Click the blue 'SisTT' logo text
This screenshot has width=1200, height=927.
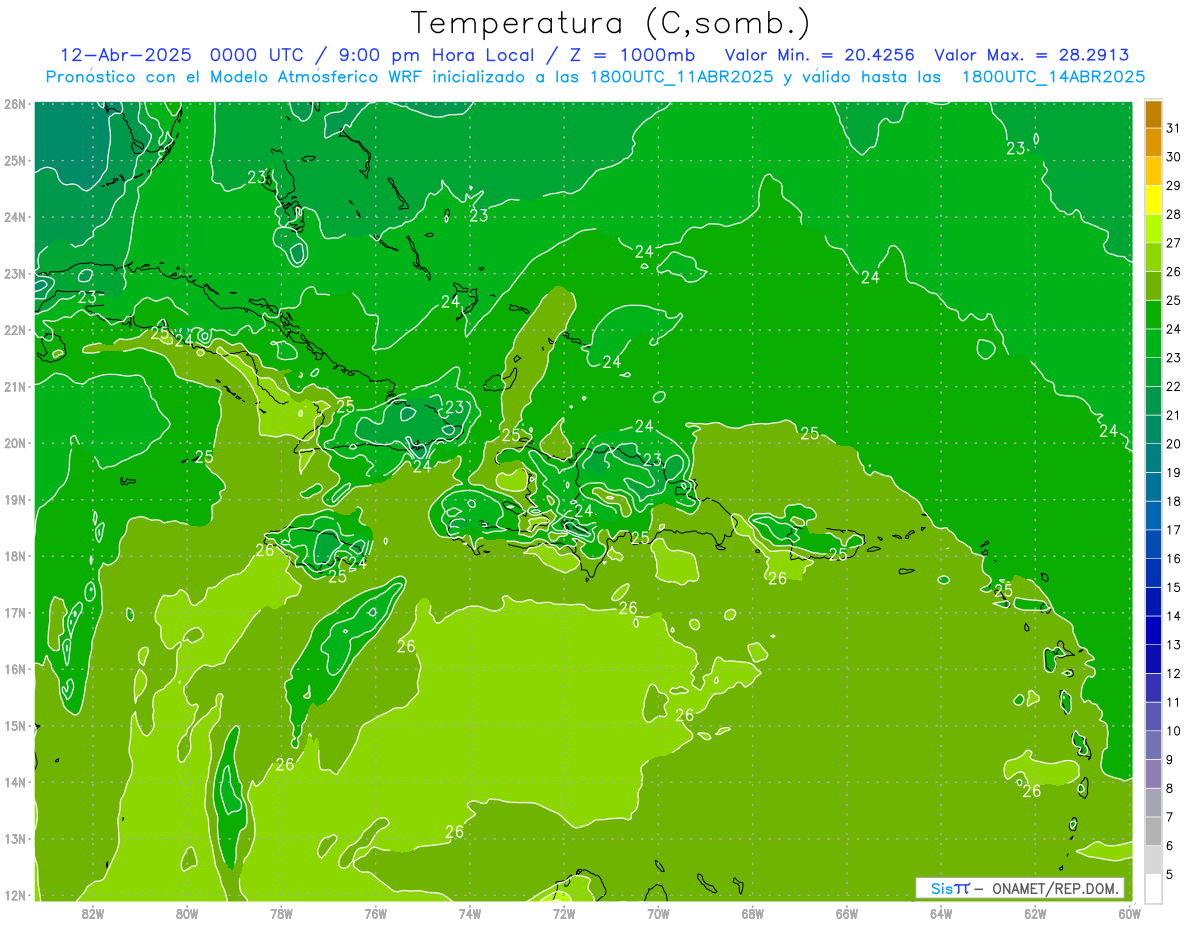[x=950, y=888]
